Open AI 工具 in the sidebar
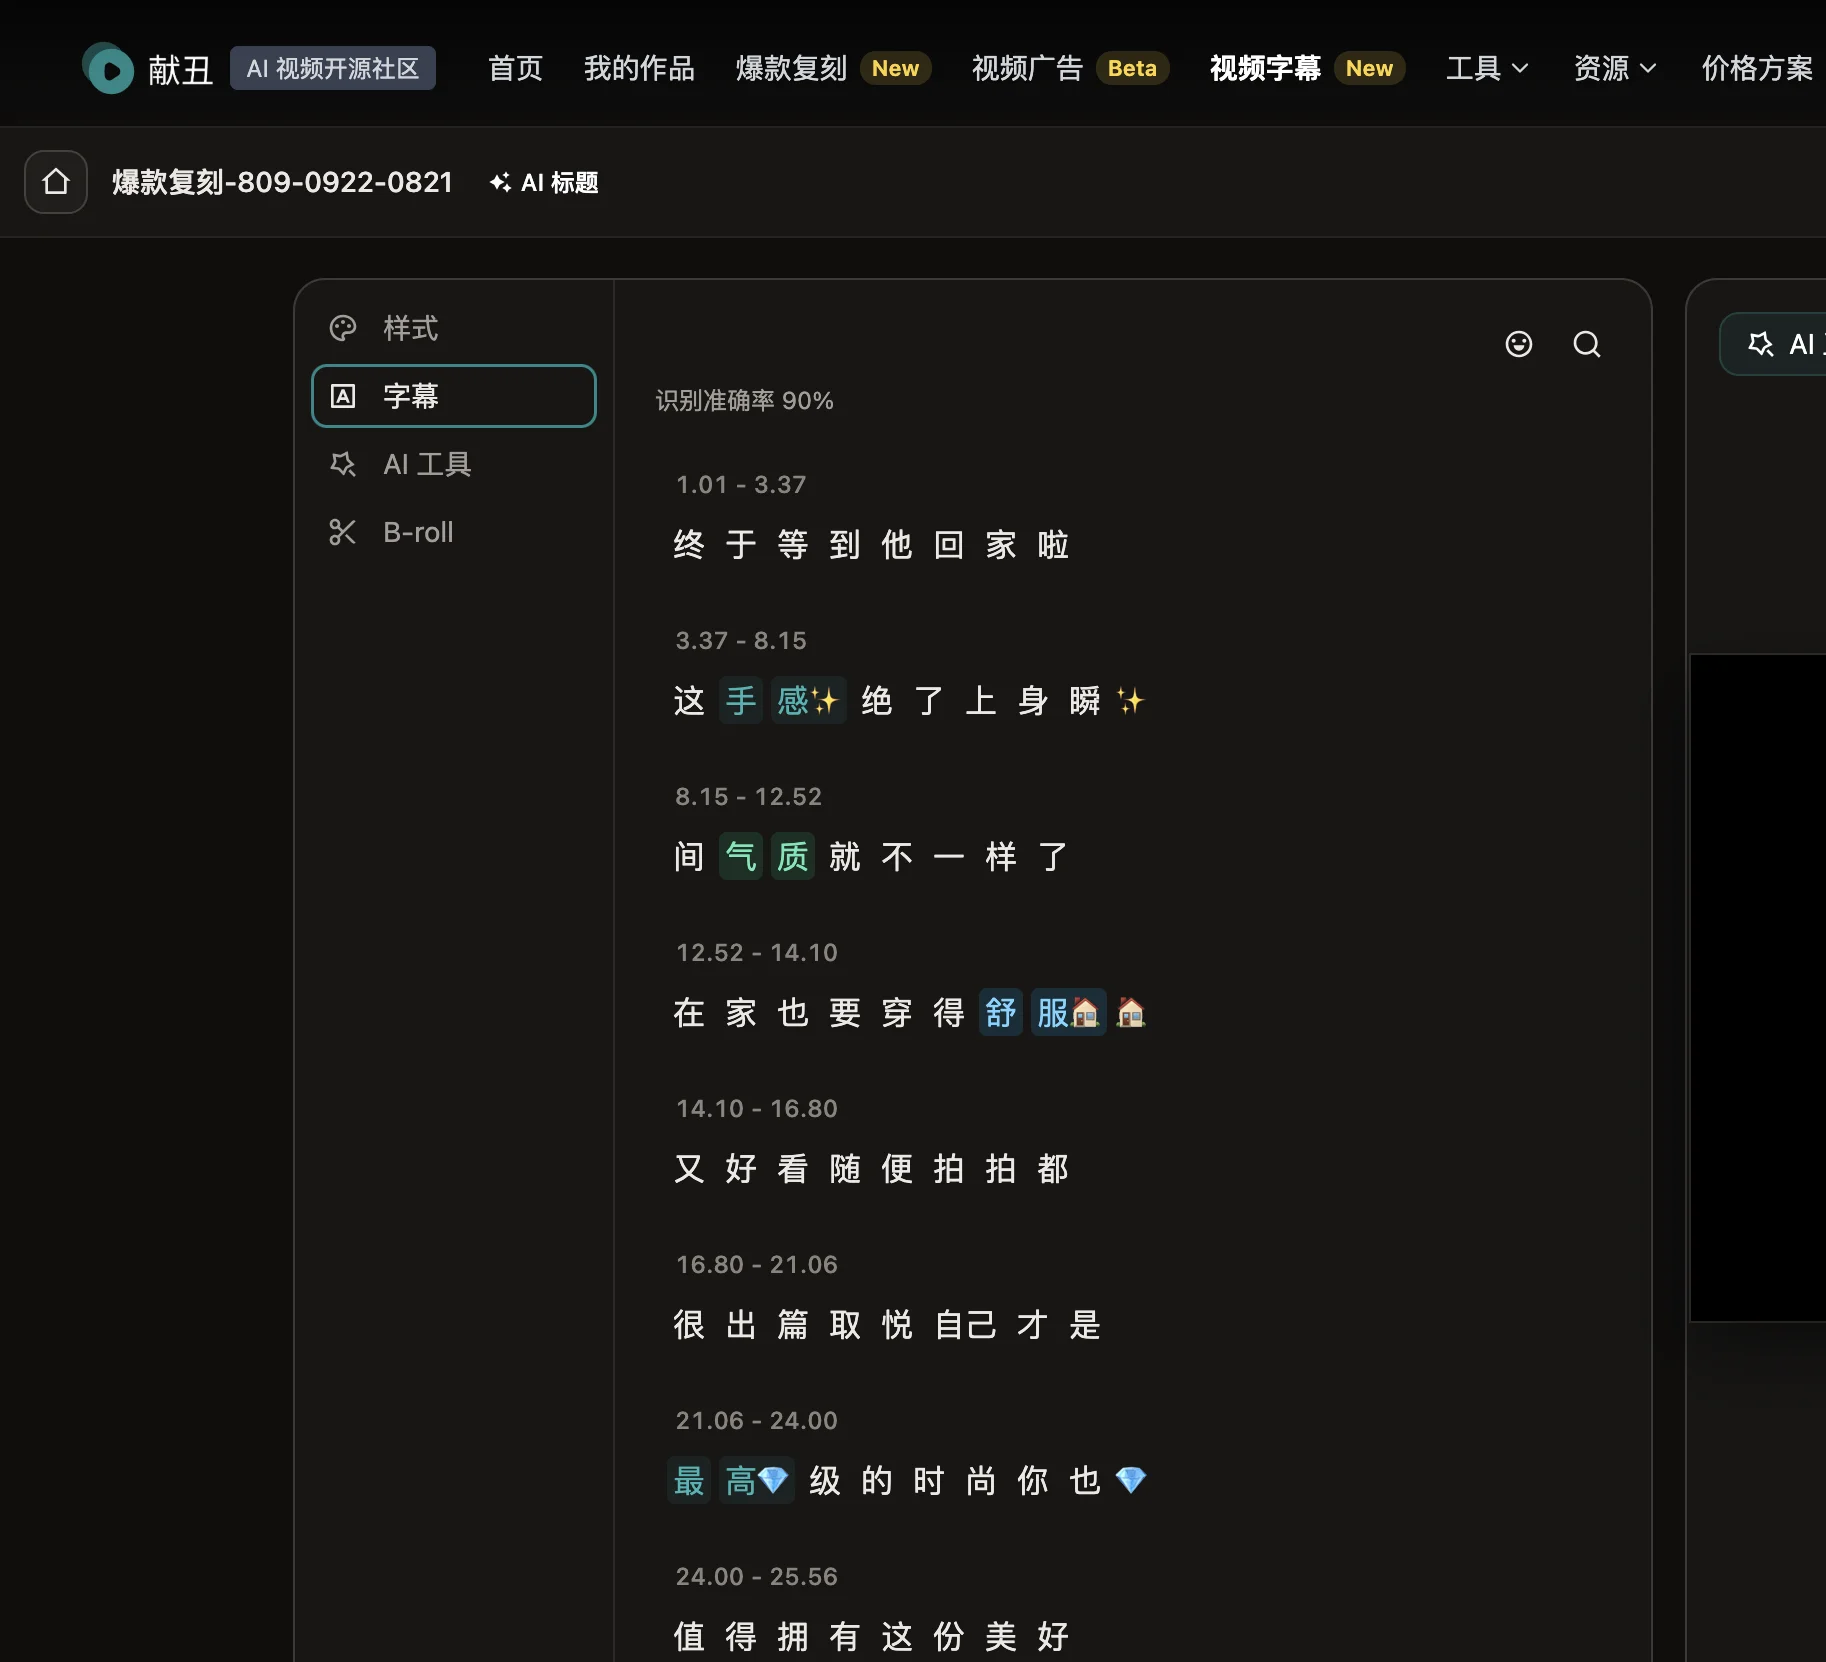 [x=454, y=464]
